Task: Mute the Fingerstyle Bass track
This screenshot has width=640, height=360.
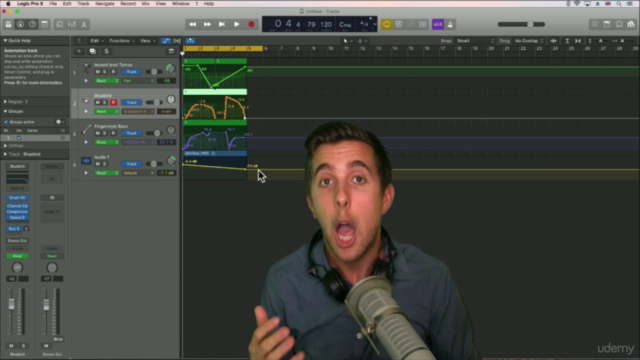Action: point(98,133)
